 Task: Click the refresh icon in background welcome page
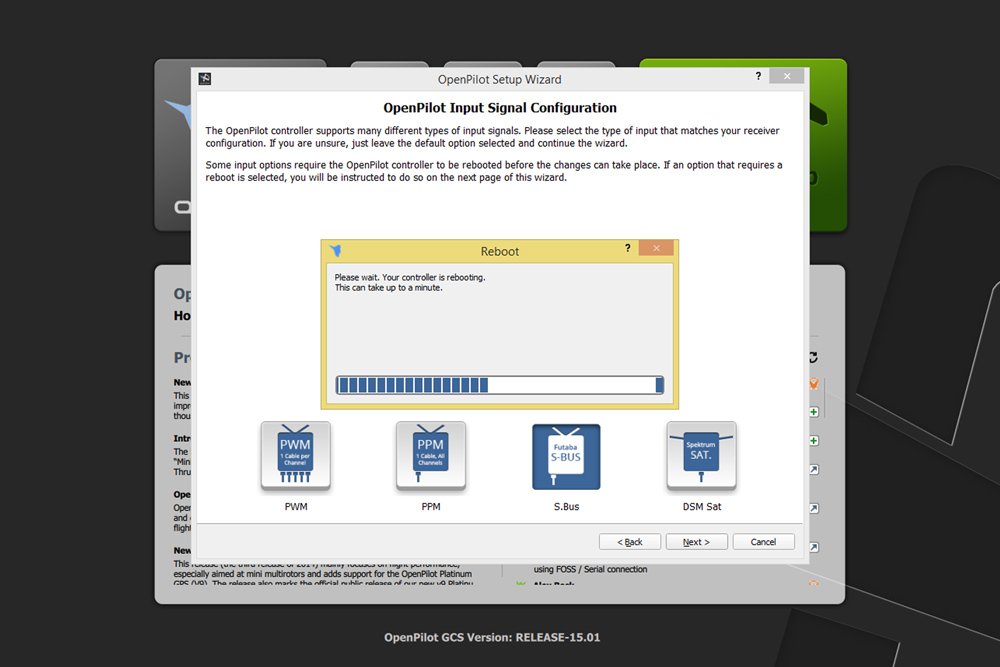tap(813, 358)
